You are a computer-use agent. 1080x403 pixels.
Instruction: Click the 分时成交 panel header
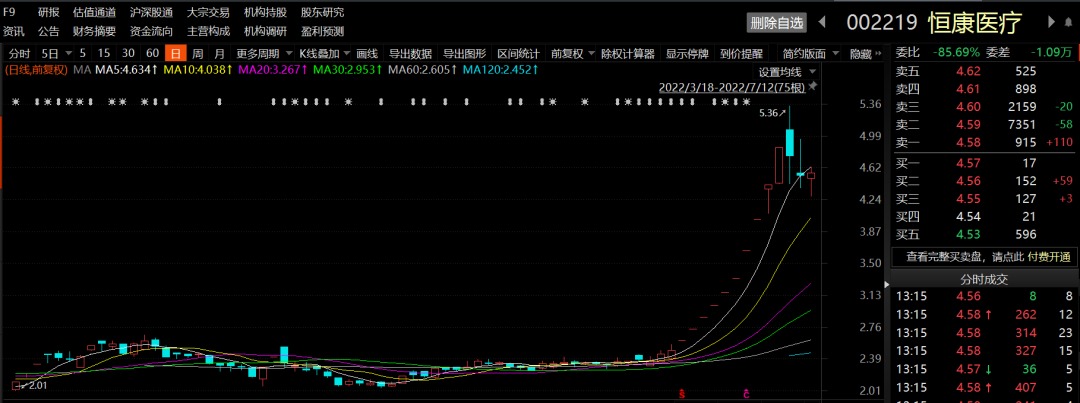tap(984, 280)
